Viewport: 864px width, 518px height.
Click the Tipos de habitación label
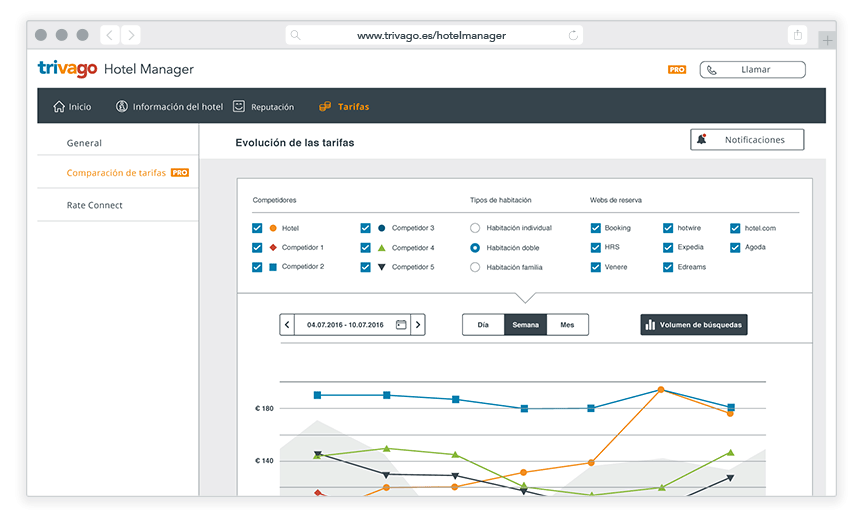(500, 200)
